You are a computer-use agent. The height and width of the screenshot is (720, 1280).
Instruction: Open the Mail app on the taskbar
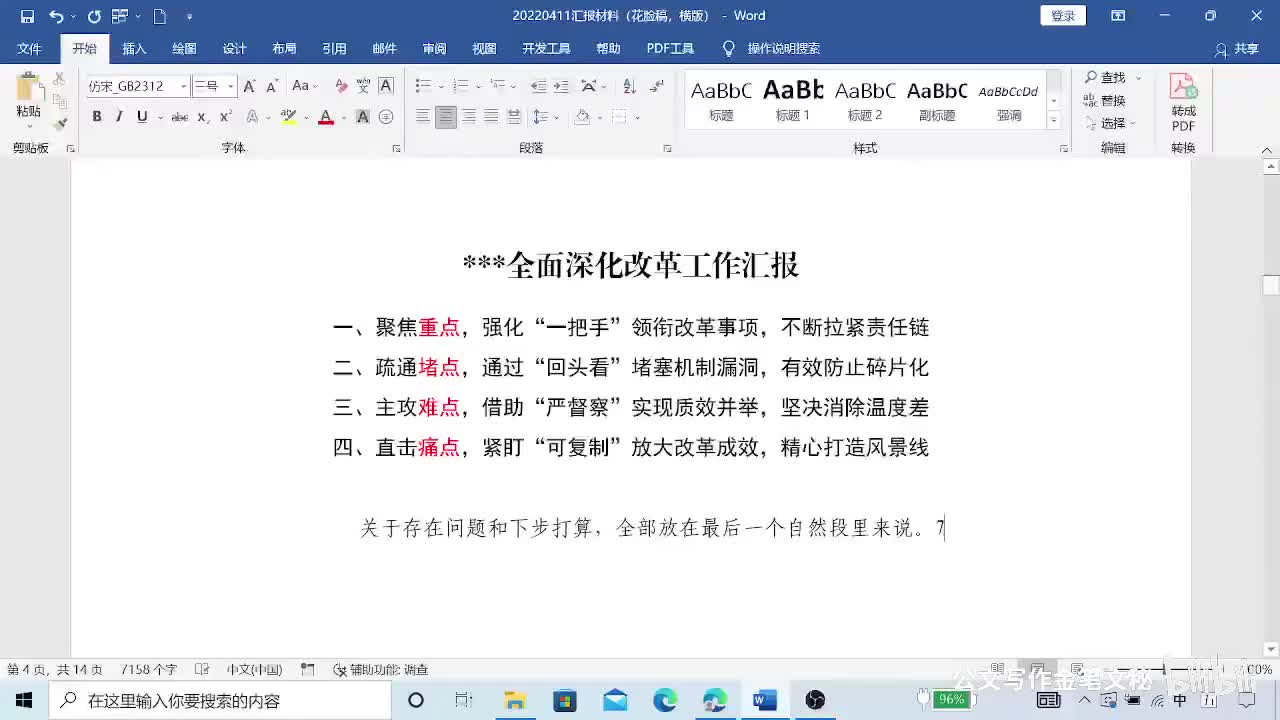(x=615, y=700)
